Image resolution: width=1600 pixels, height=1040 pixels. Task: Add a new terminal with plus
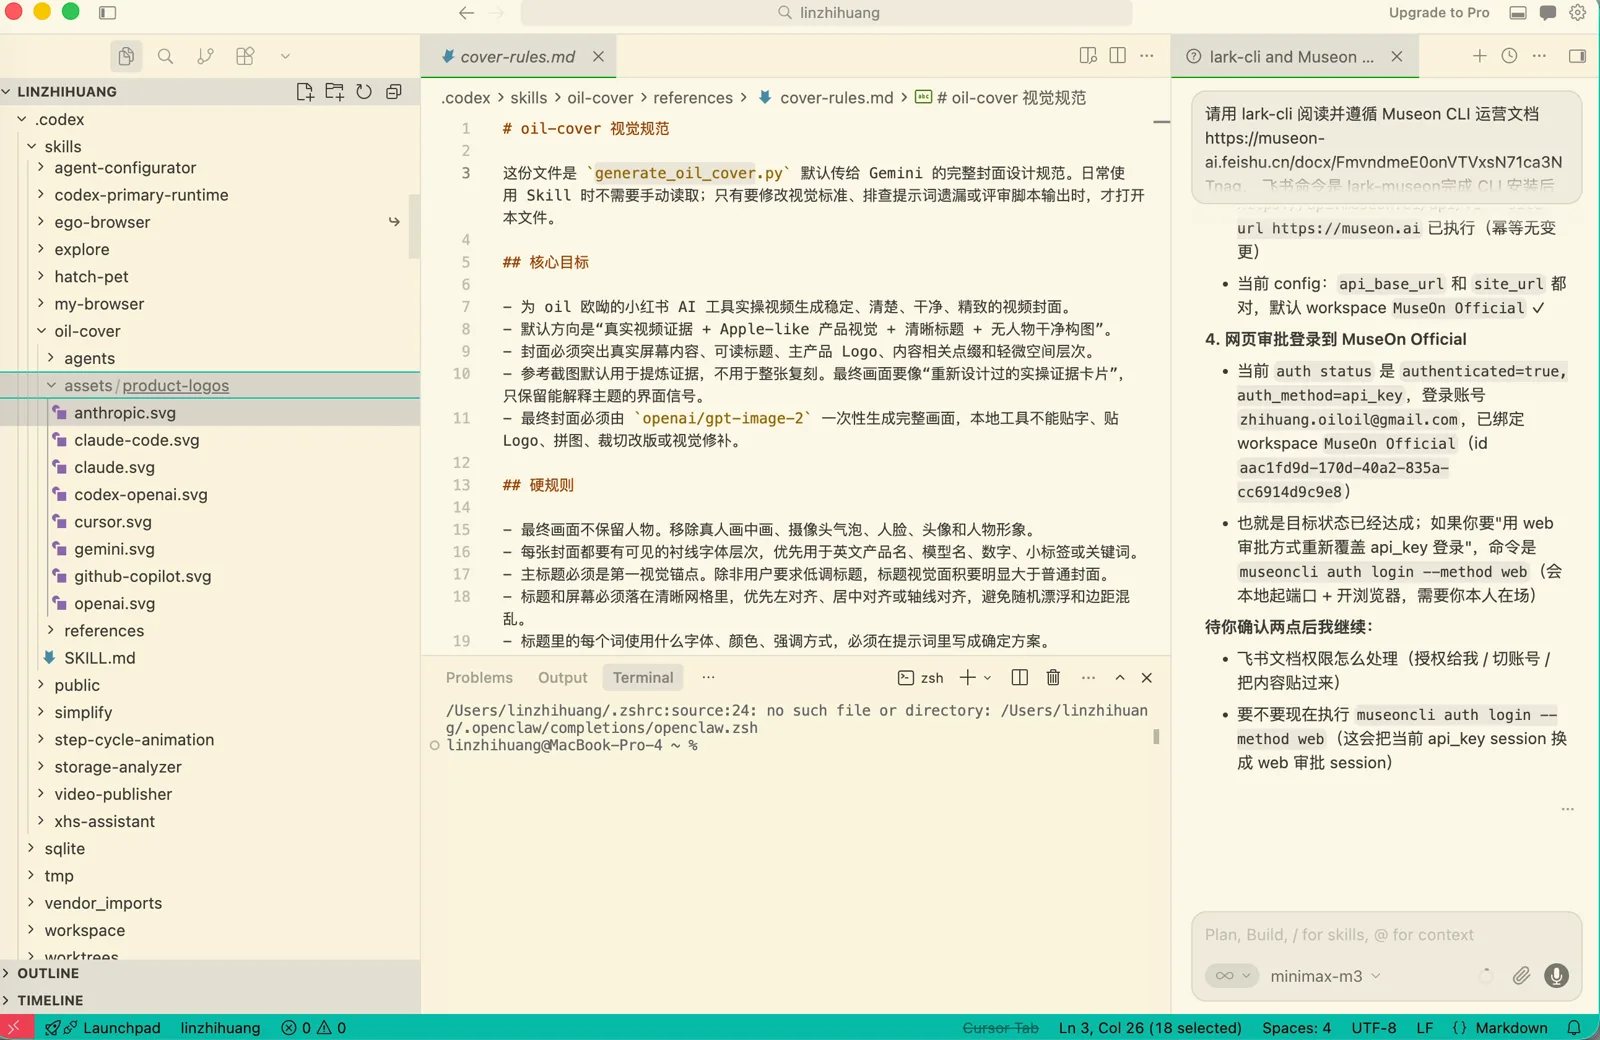point(967,678)
